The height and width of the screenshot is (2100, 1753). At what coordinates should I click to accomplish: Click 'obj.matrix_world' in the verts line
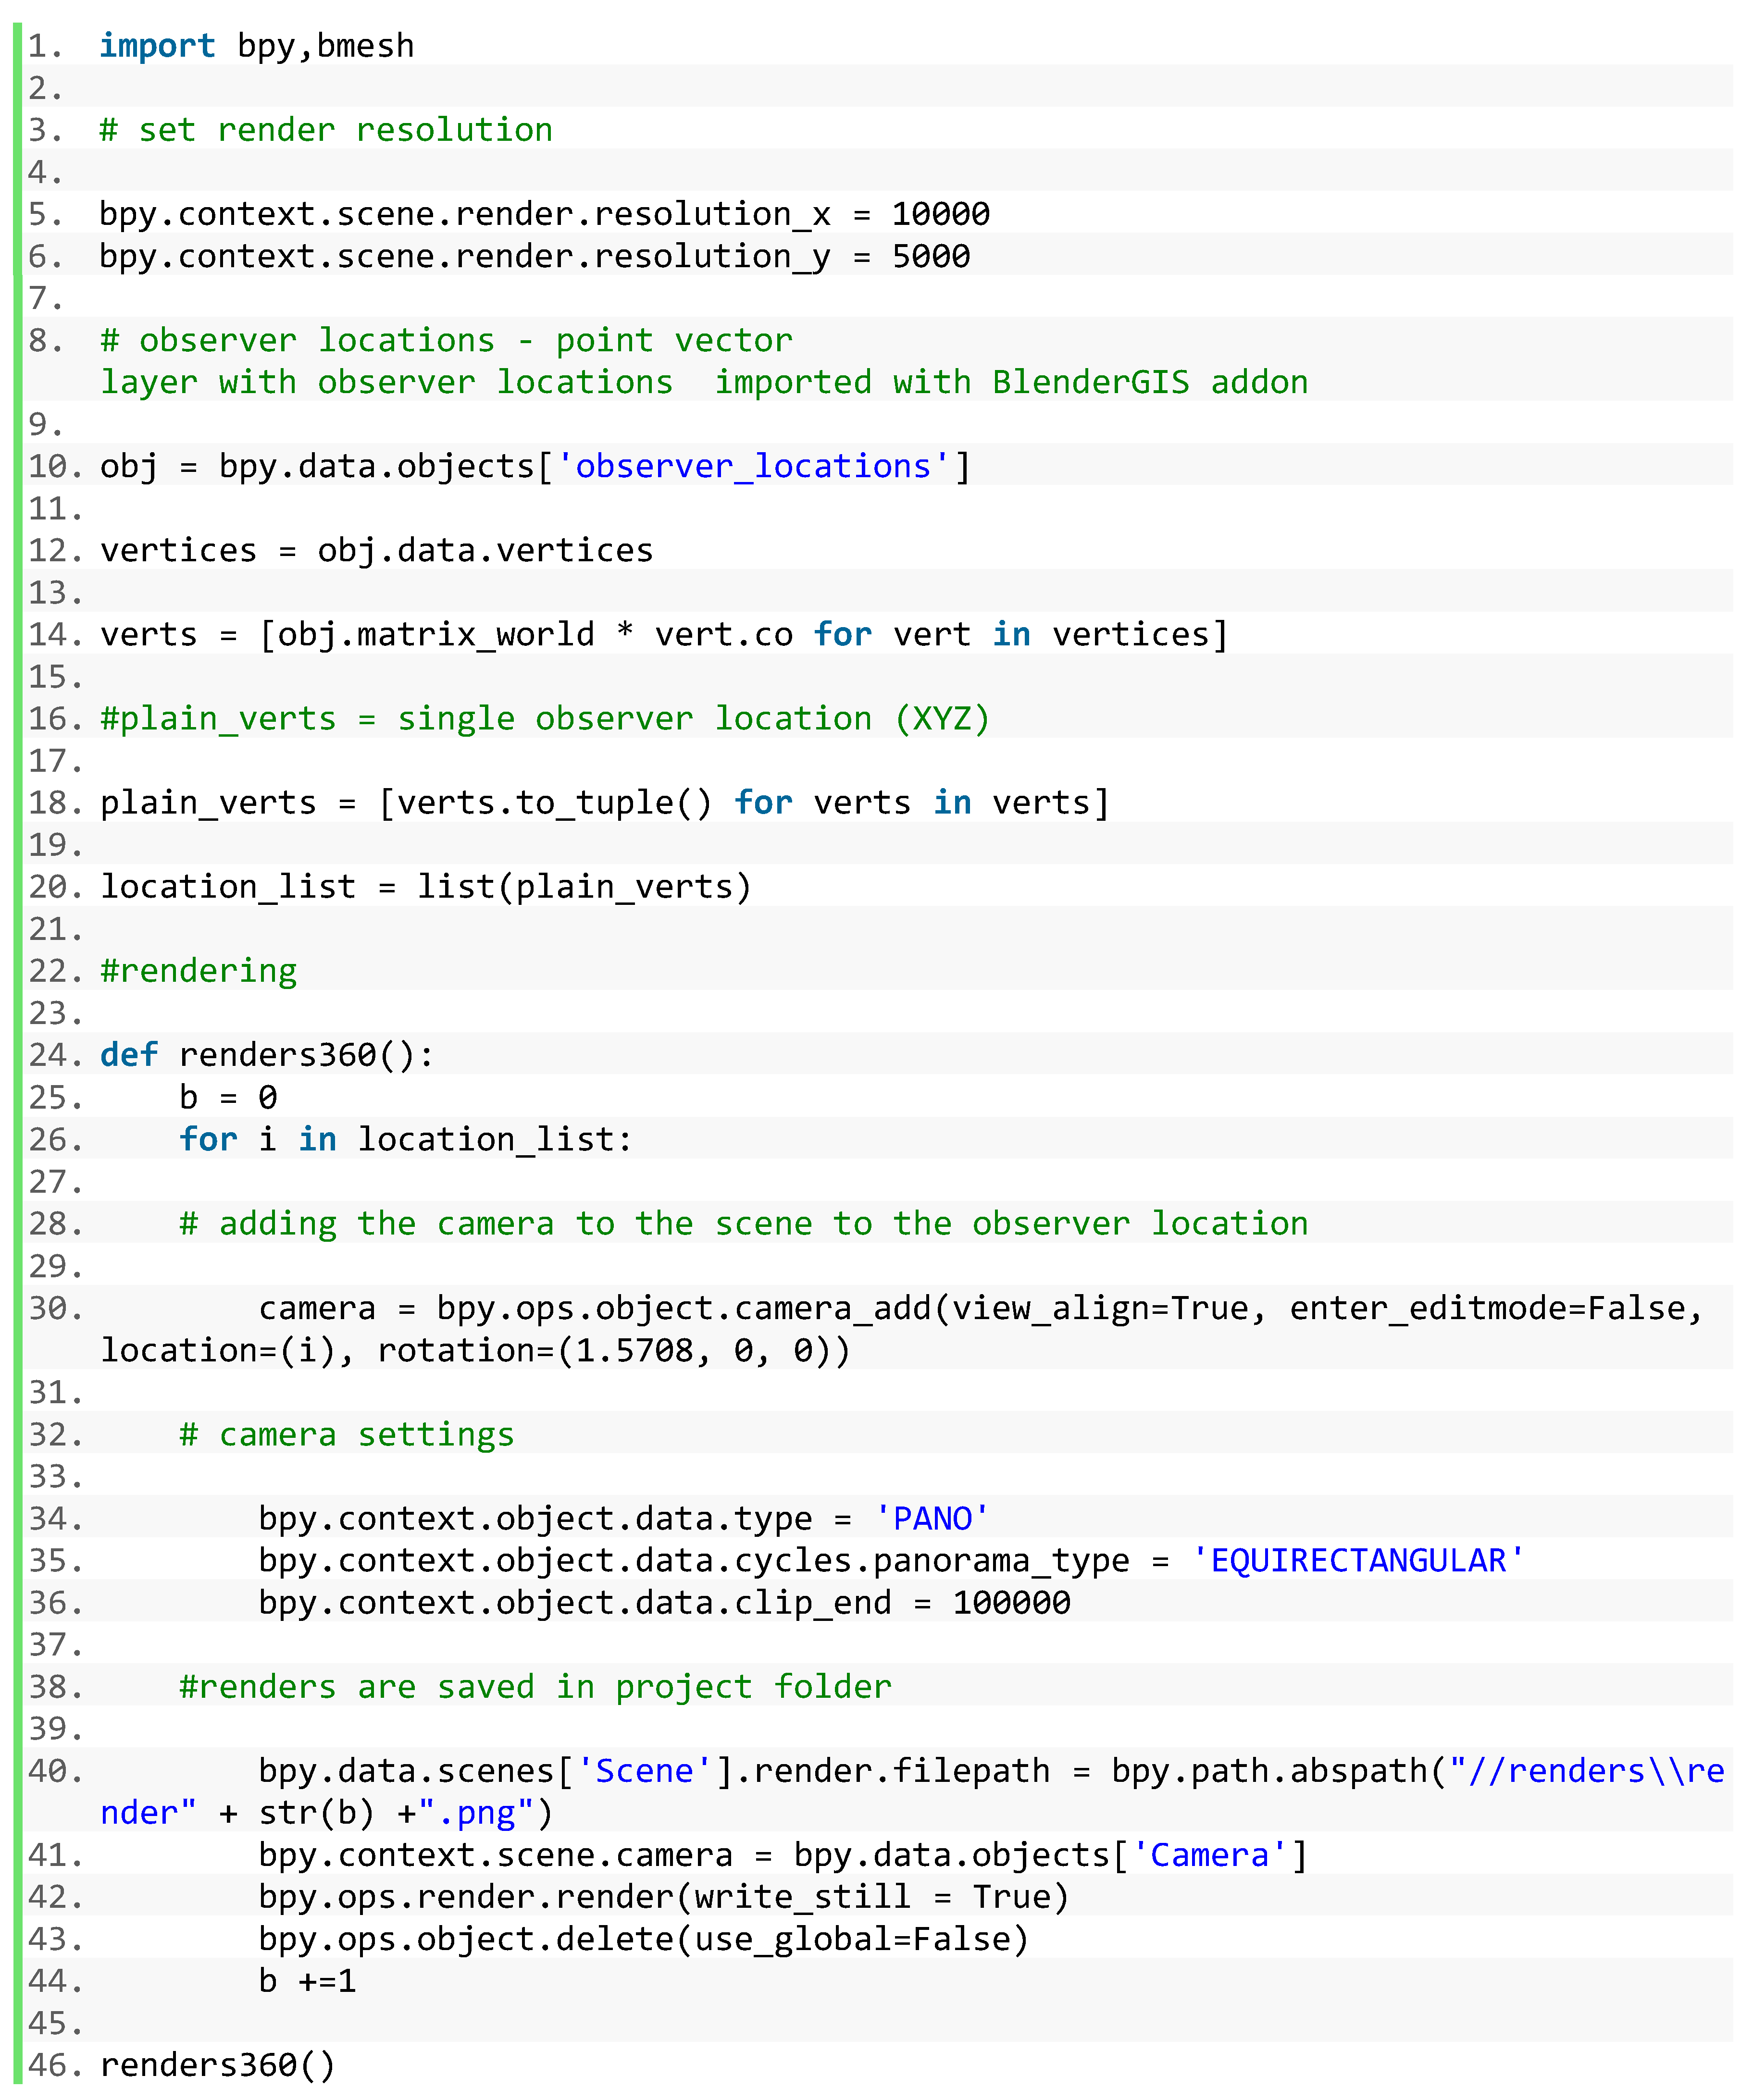tap(436, 634)
